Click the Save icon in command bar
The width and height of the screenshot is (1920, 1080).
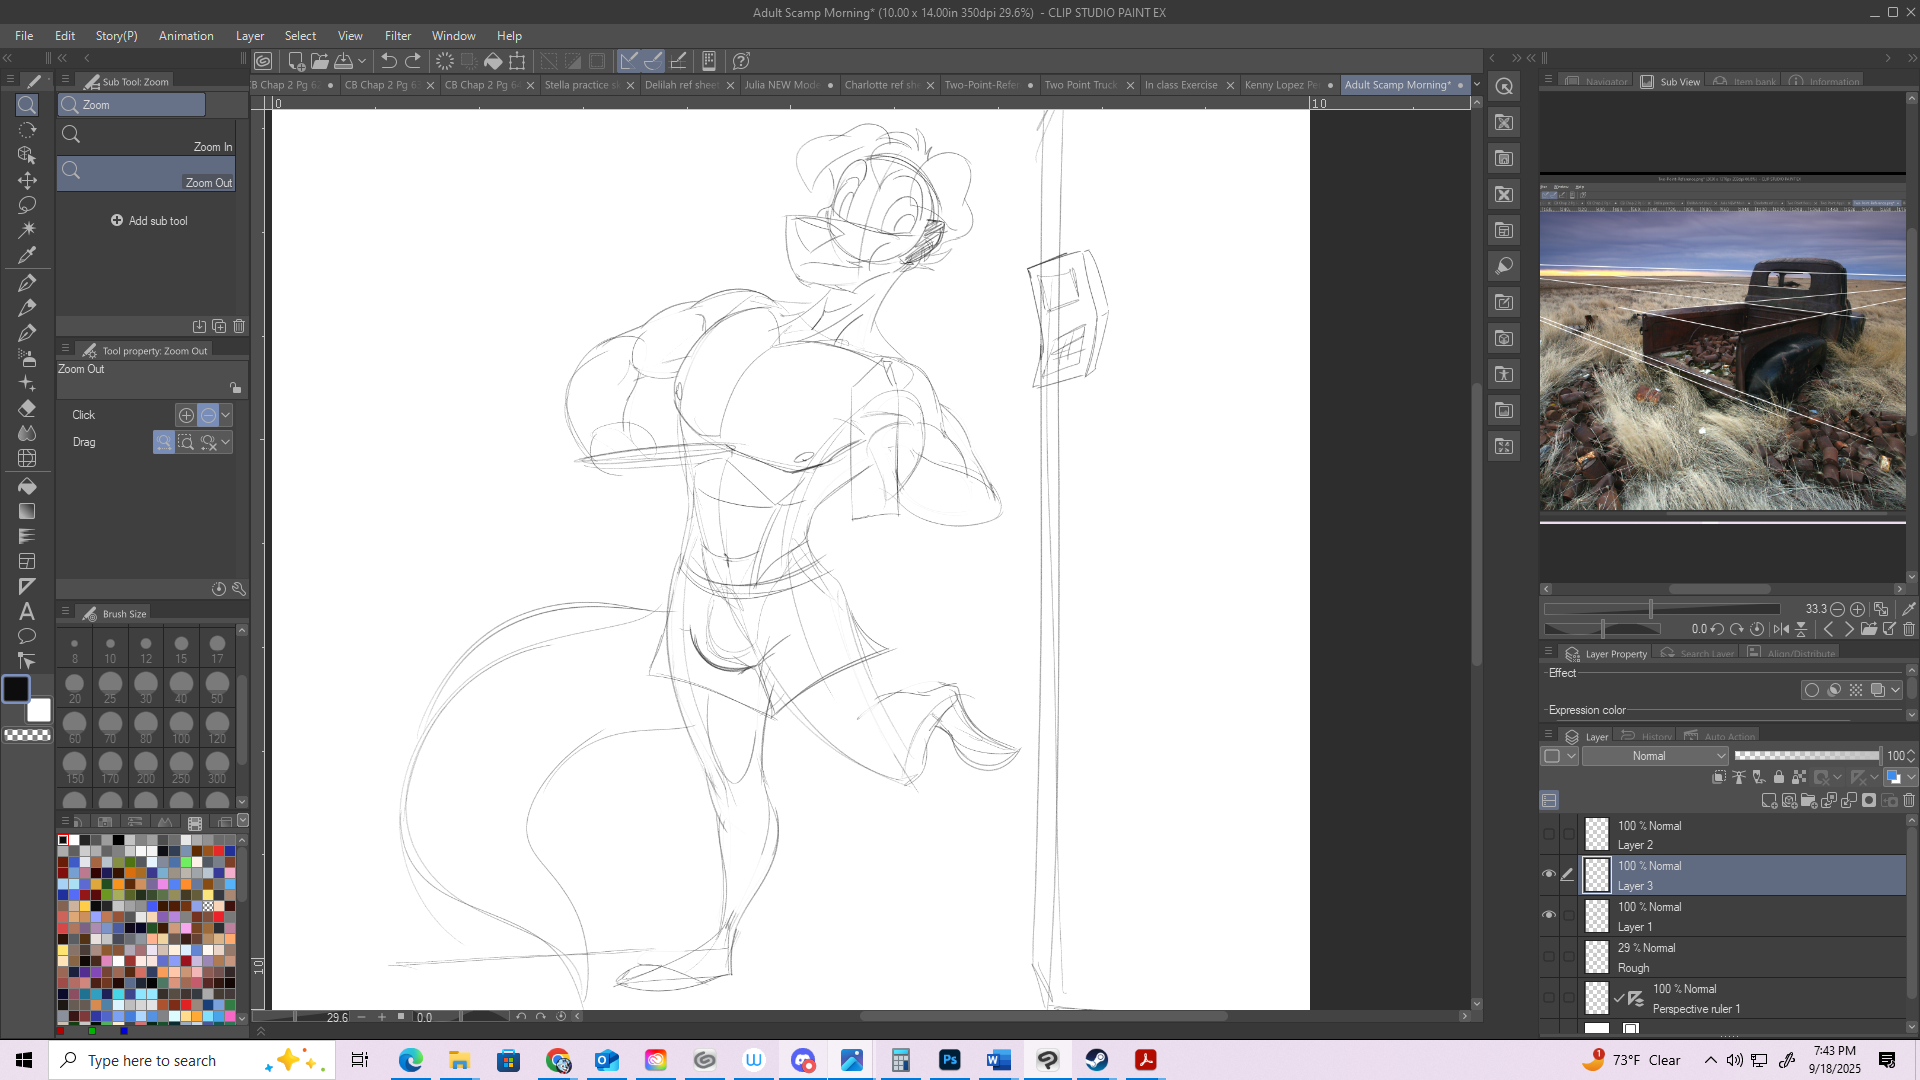[x=344, y=61]
